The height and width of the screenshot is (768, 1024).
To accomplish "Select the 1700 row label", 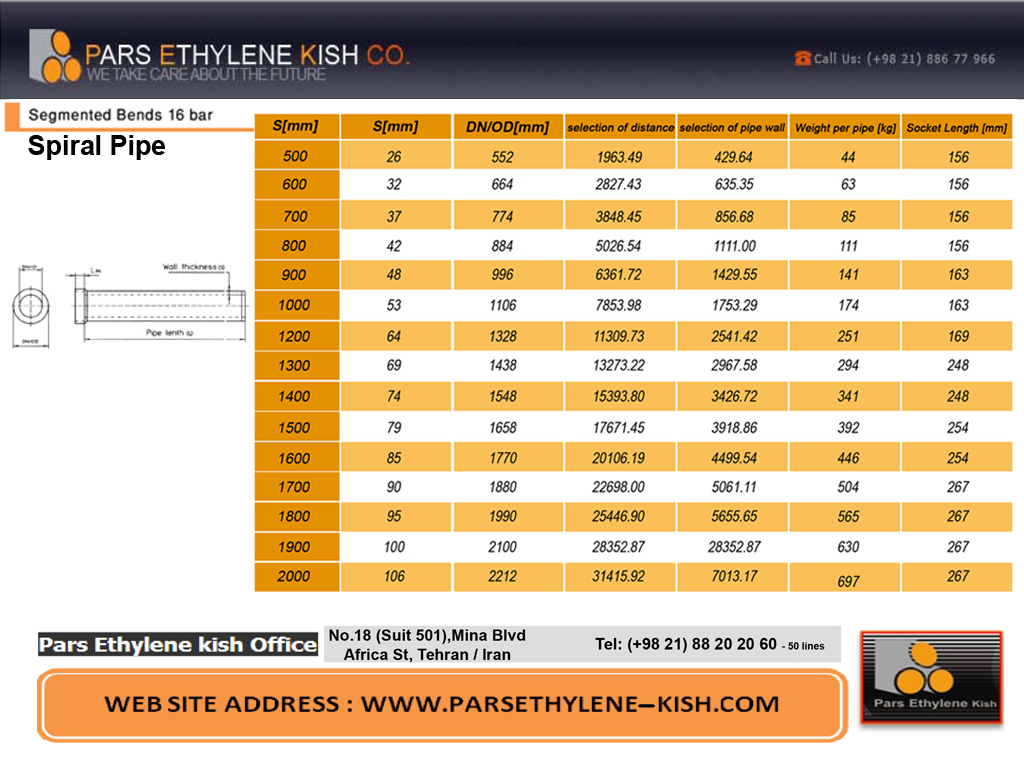I will click(x=294, y=487).
